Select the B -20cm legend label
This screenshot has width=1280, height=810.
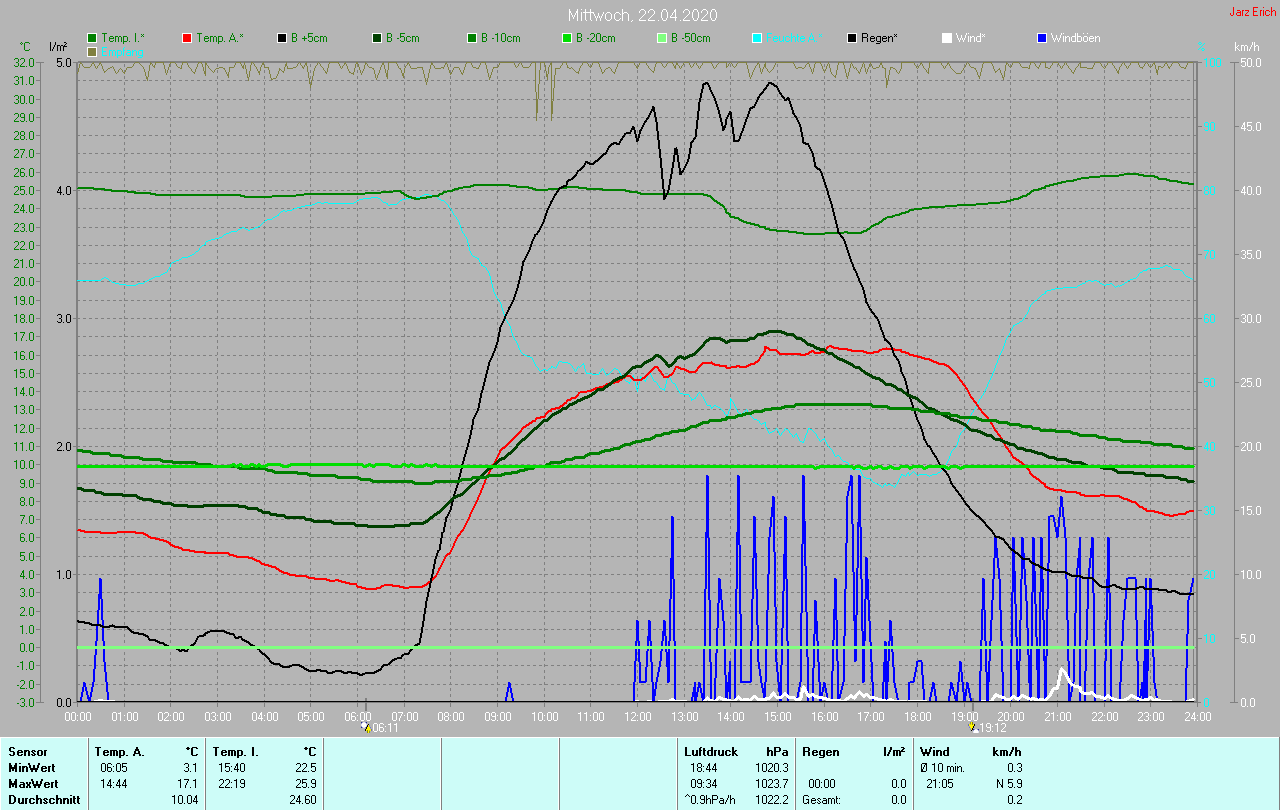coord(595,38)
